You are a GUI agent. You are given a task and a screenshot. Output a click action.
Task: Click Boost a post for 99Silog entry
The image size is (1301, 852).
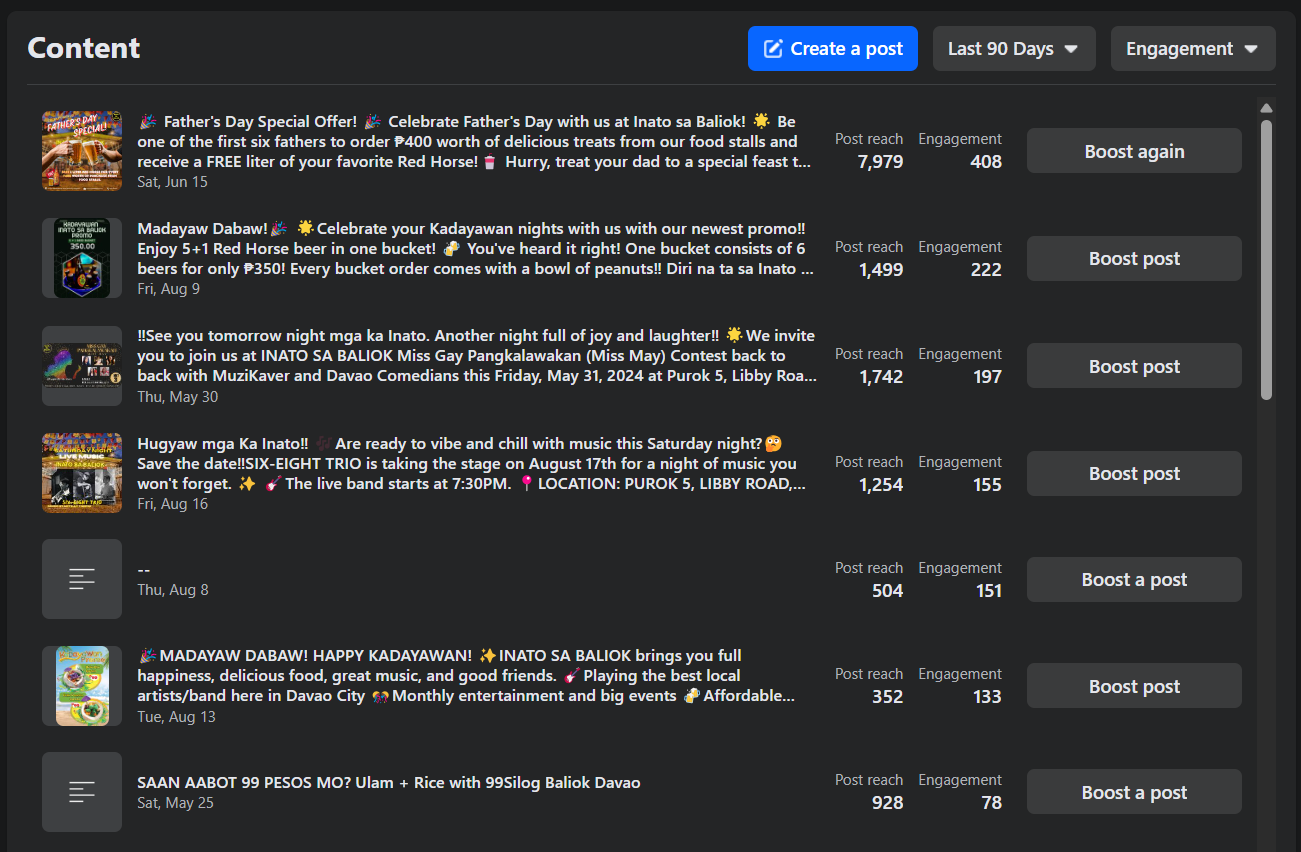pos(1134,792)
